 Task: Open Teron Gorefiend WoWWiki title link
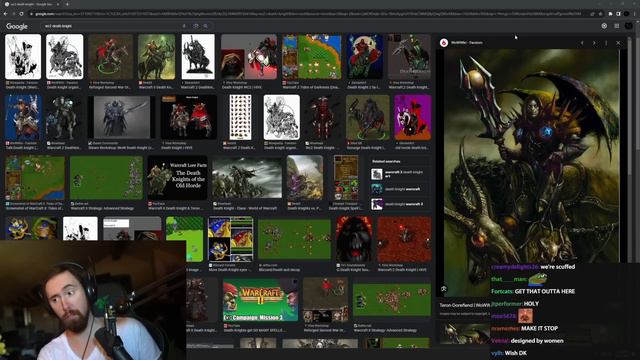[465, 305]
